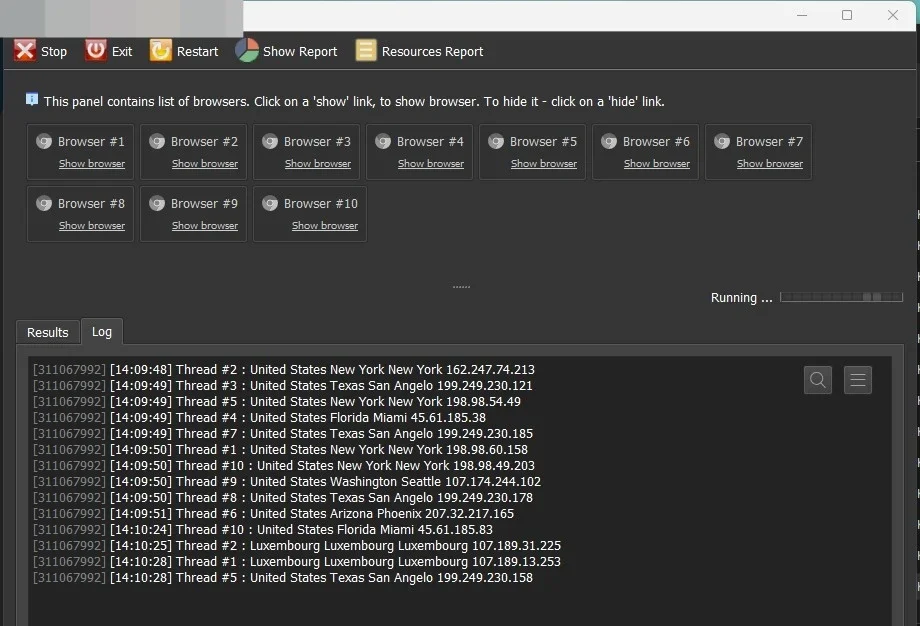Click the Browser #1 label
The width and height of the screenshot is (920, 626).
92,141
